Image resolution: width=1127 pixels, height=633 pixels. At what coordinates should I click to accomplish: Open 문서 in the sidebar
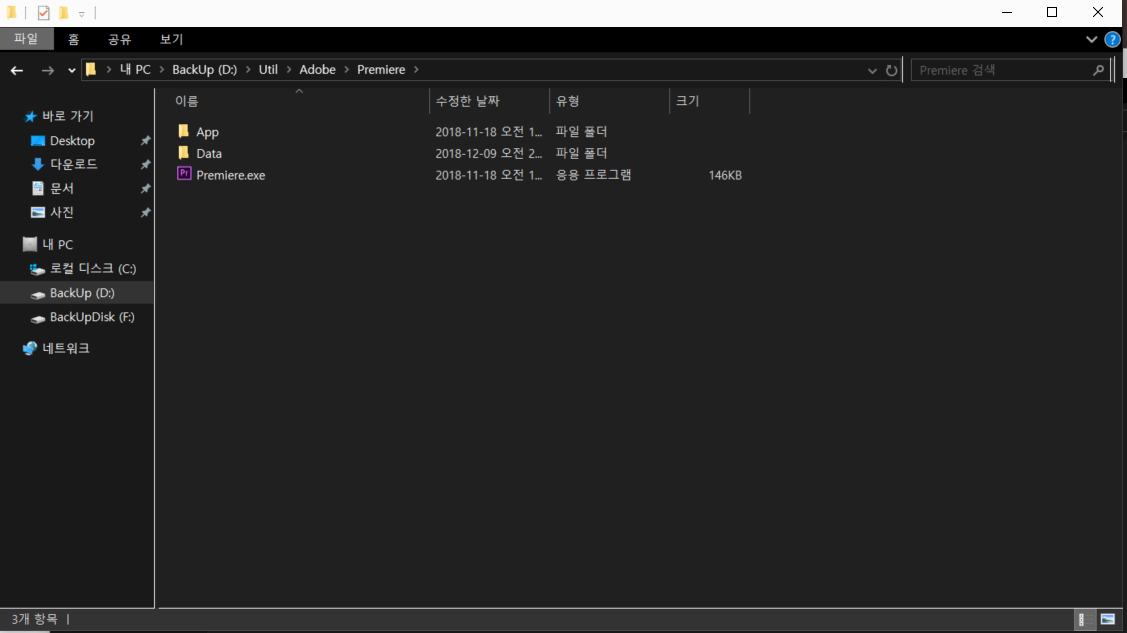click(62, 188)
